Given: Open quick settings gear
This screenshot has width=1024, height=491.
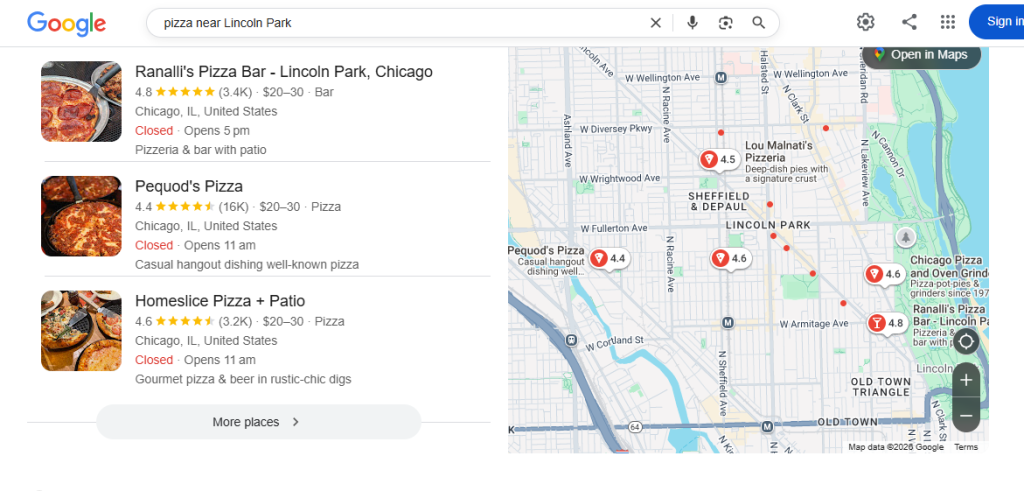Looking at the screenshot, I should coord(866,22).
